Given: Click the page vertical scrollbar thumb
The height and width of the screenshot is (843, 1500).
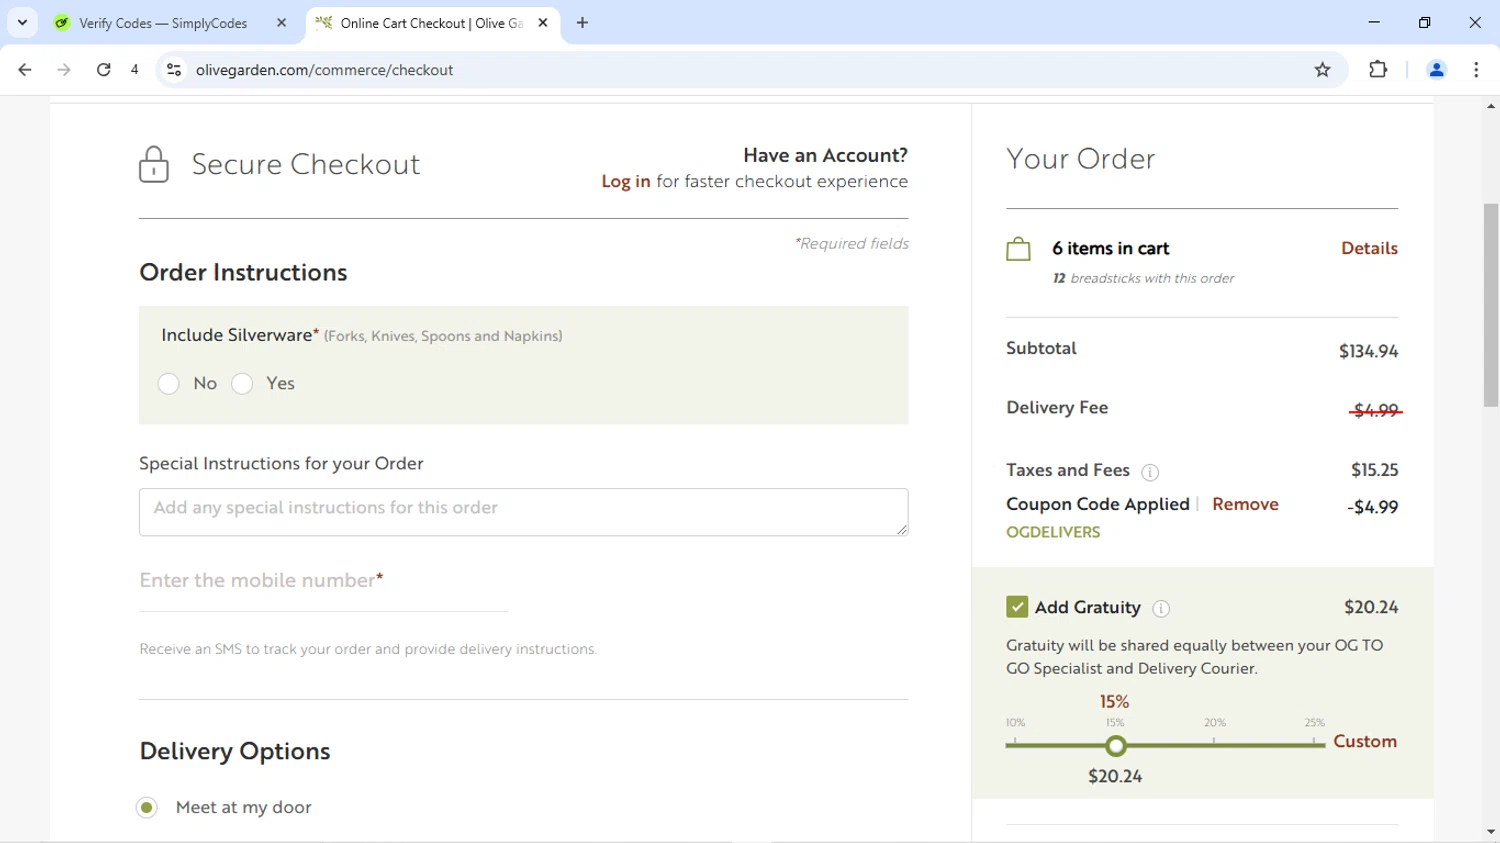Looking at the screenshot, I should tap(1491, 305).
